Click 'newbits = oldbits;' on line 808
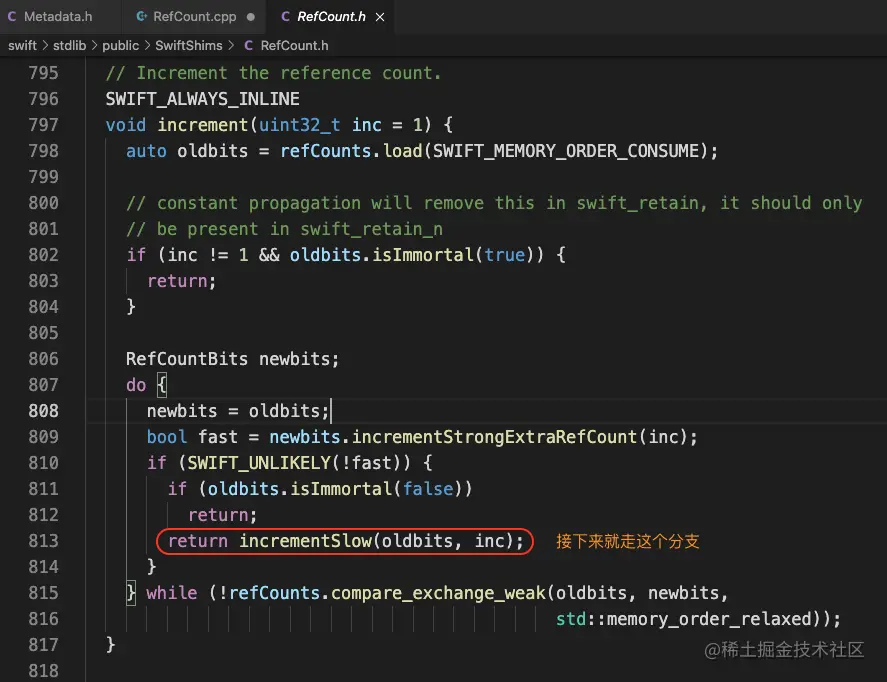The image size is (887, 682). pos(238,411)
